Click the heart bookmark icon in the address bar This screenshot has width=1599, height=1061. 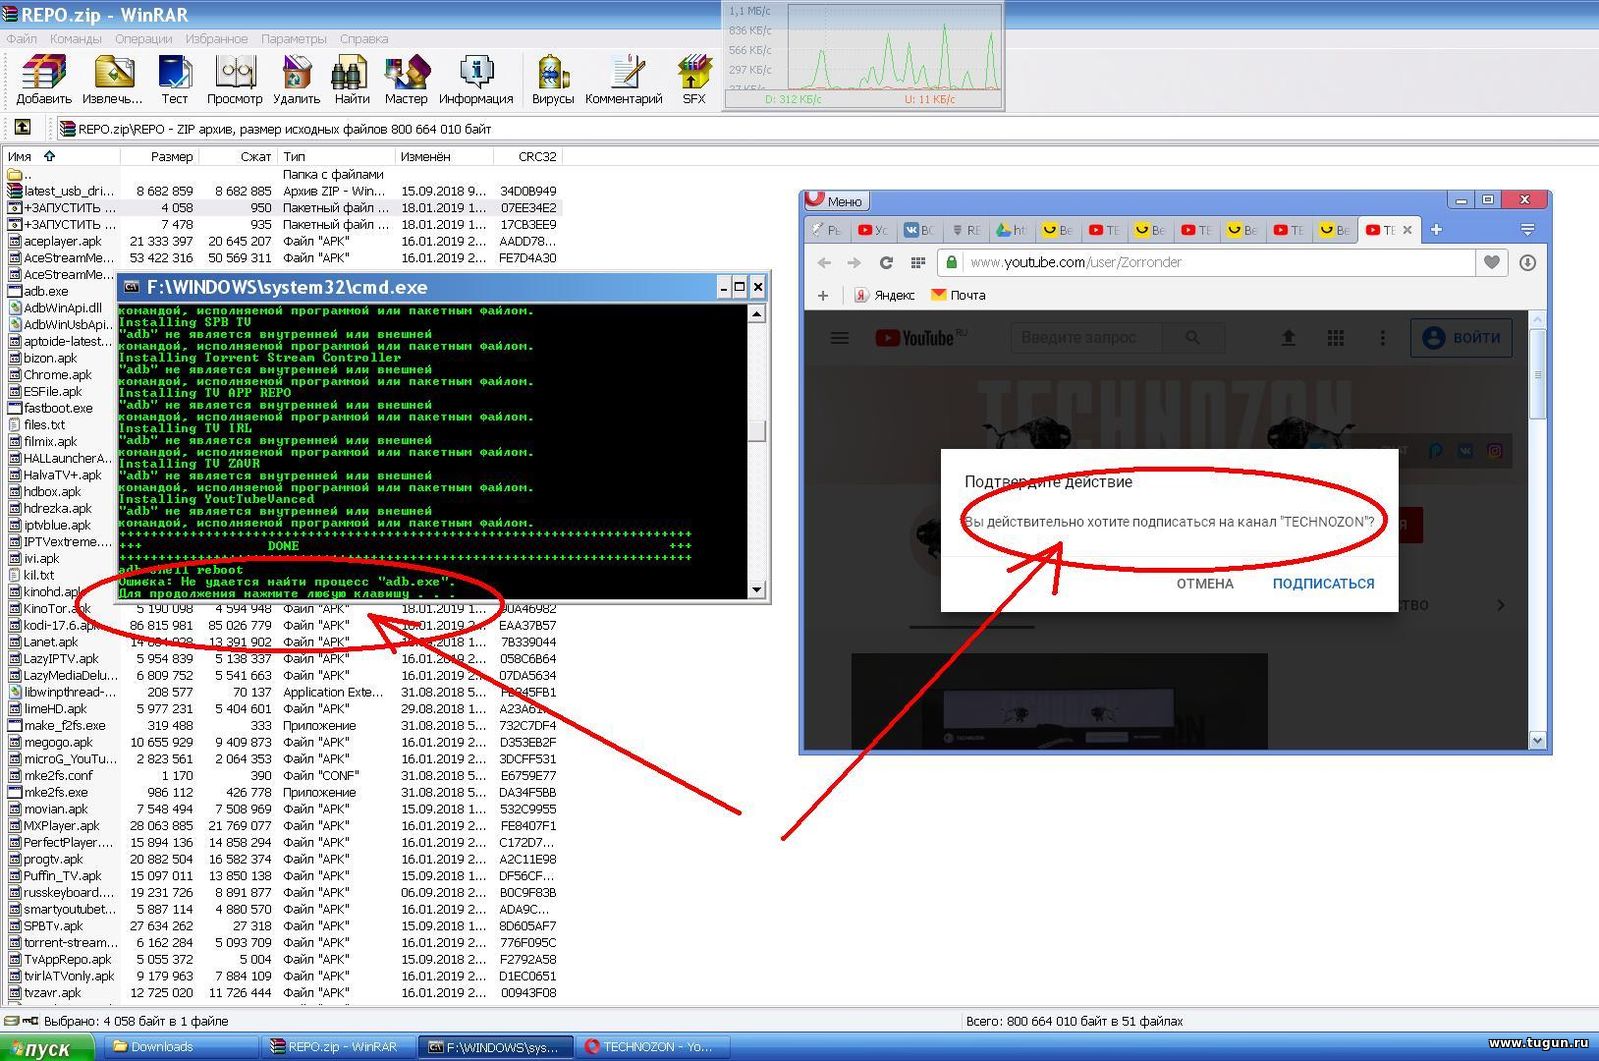(x=1492, y=262)
